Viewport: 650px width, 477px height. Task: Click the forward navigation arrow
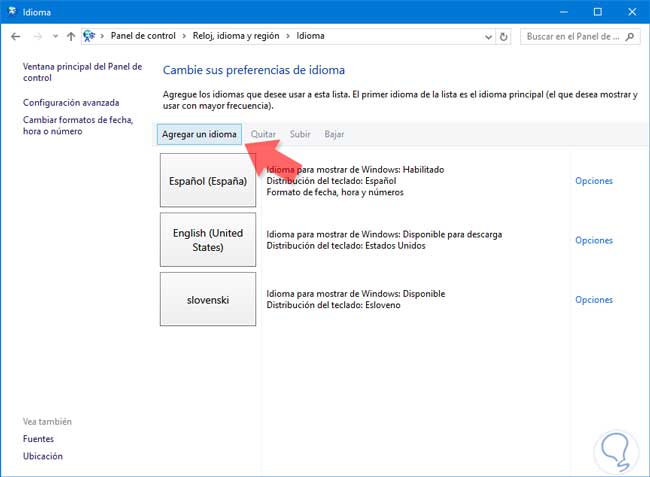[38, 36]
